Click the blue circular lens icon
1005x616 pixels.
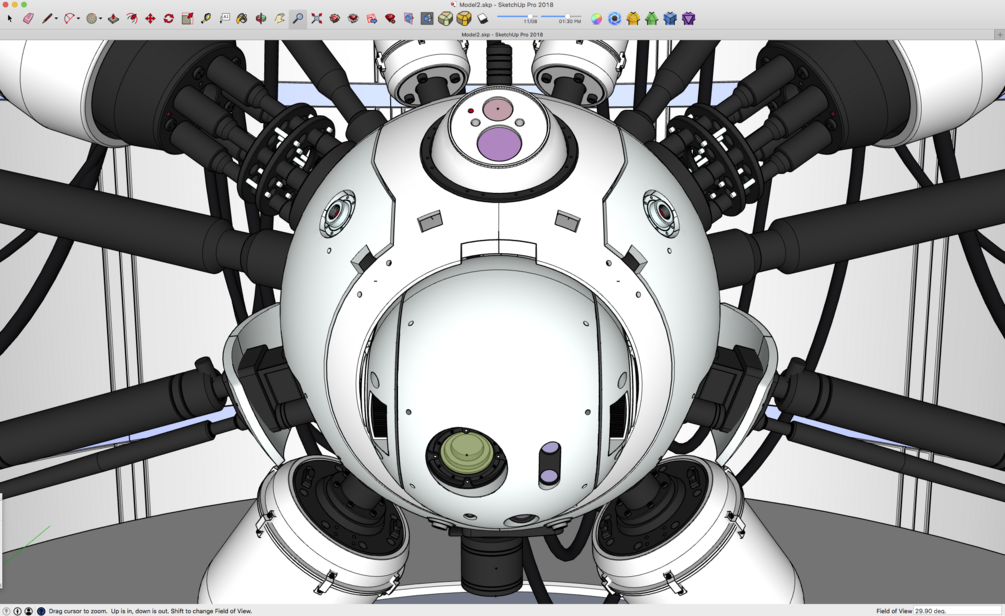[615, 19]
